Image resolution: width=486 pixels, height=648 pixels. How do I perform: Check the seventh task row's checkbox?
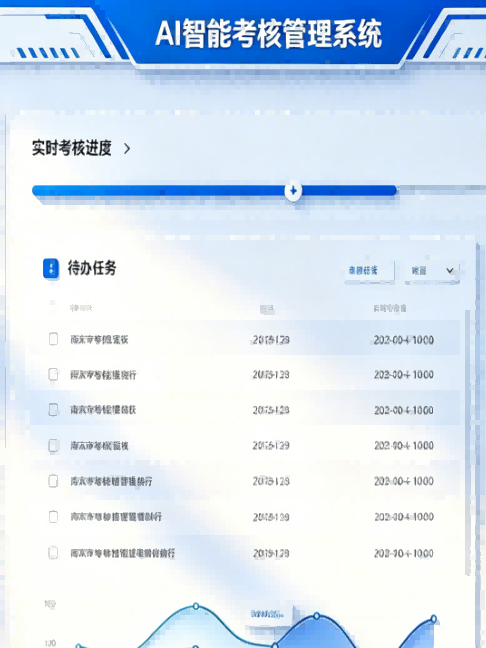[53, 553]
